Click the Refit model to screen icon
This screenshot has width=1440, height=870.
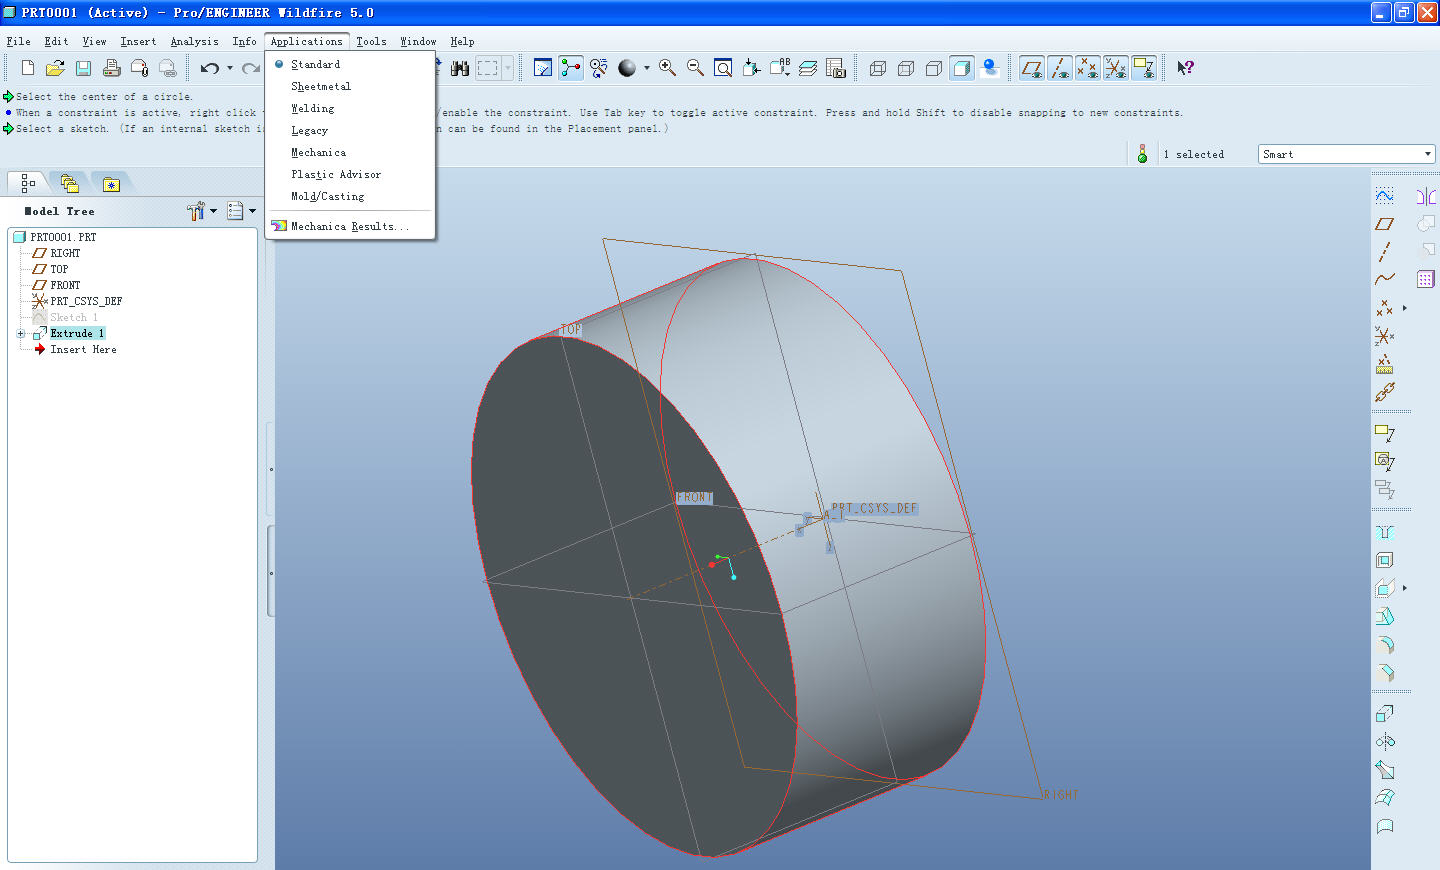tap(723, 68)
